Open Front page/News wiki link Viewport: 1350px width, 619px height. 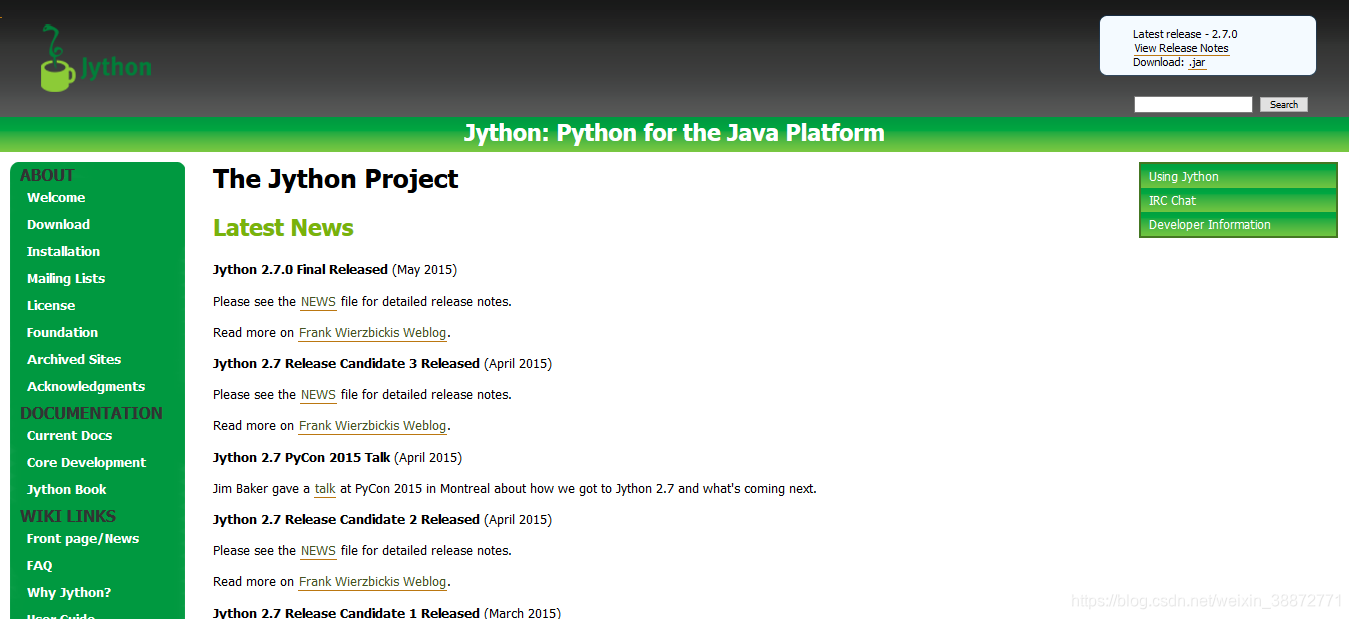(83, 539)
